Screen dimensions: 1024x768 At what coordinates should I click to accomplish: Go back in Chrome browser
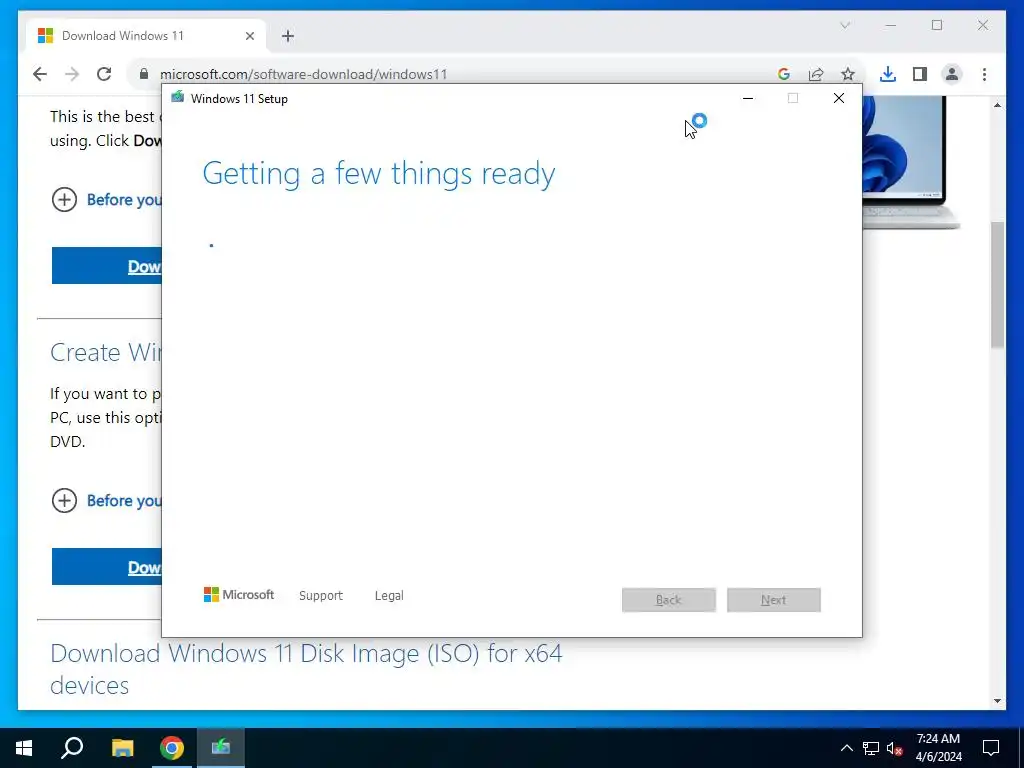pos(40,74)
